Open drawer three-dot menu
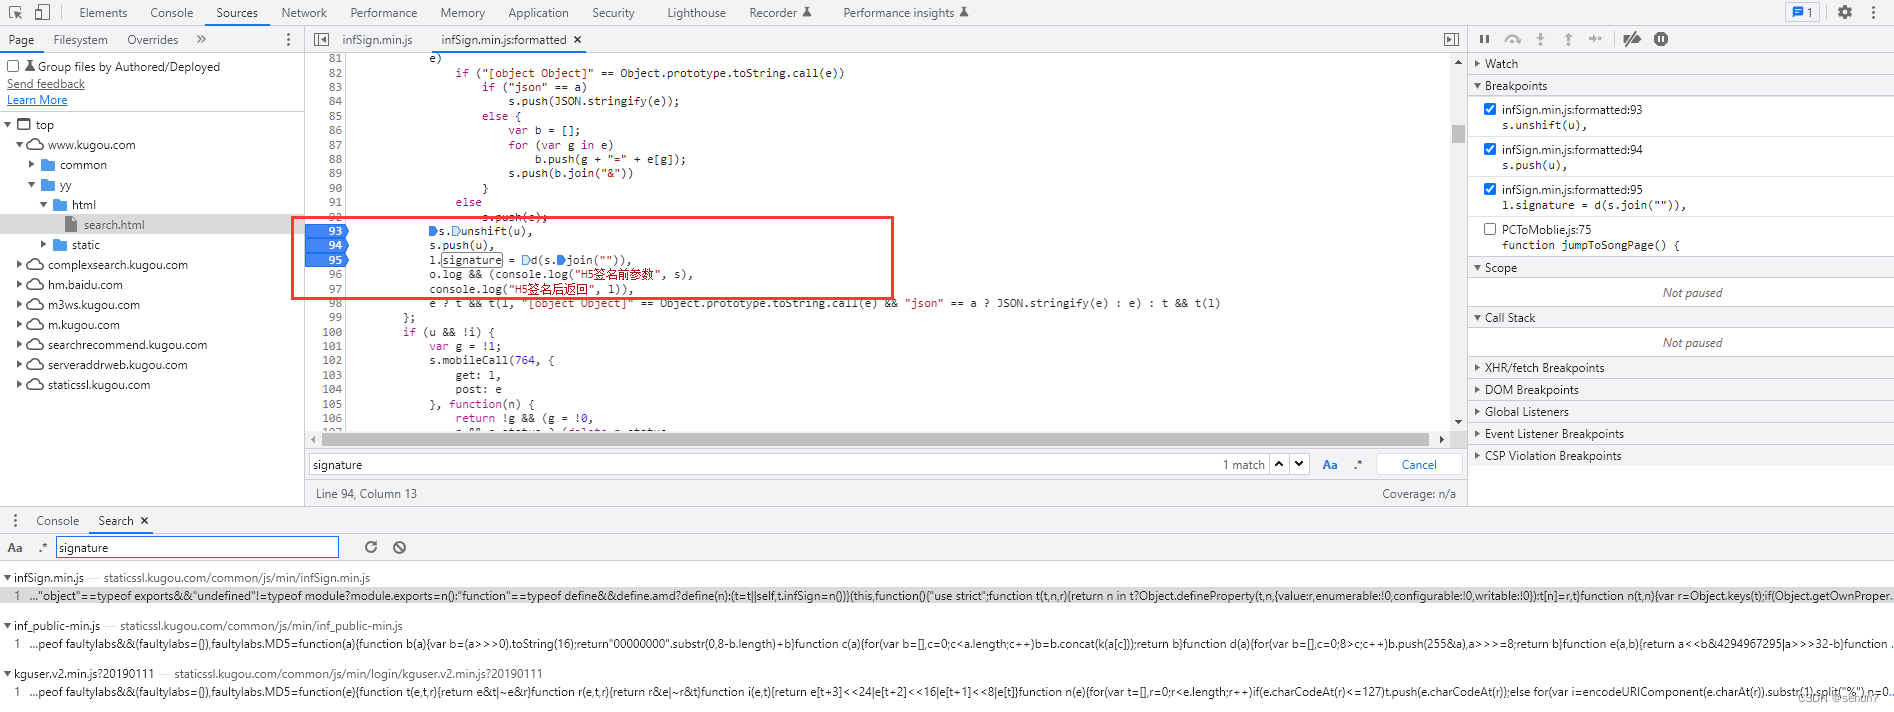The image size is (1894, 712). pos(15,521)
